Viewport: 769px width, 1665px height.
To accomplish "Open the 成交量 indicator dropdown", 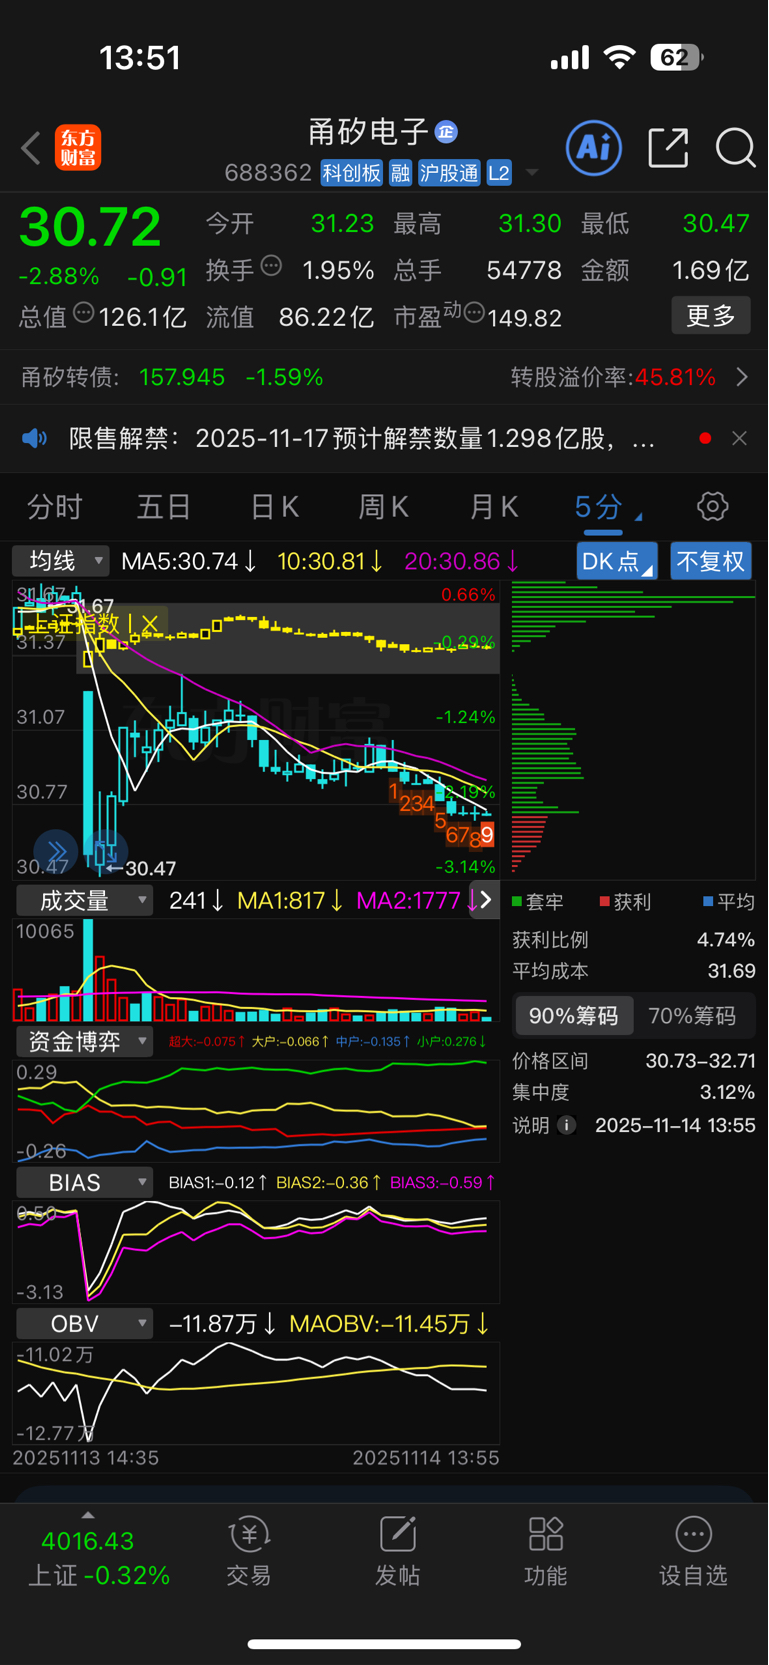I will [x=83, y=901].
